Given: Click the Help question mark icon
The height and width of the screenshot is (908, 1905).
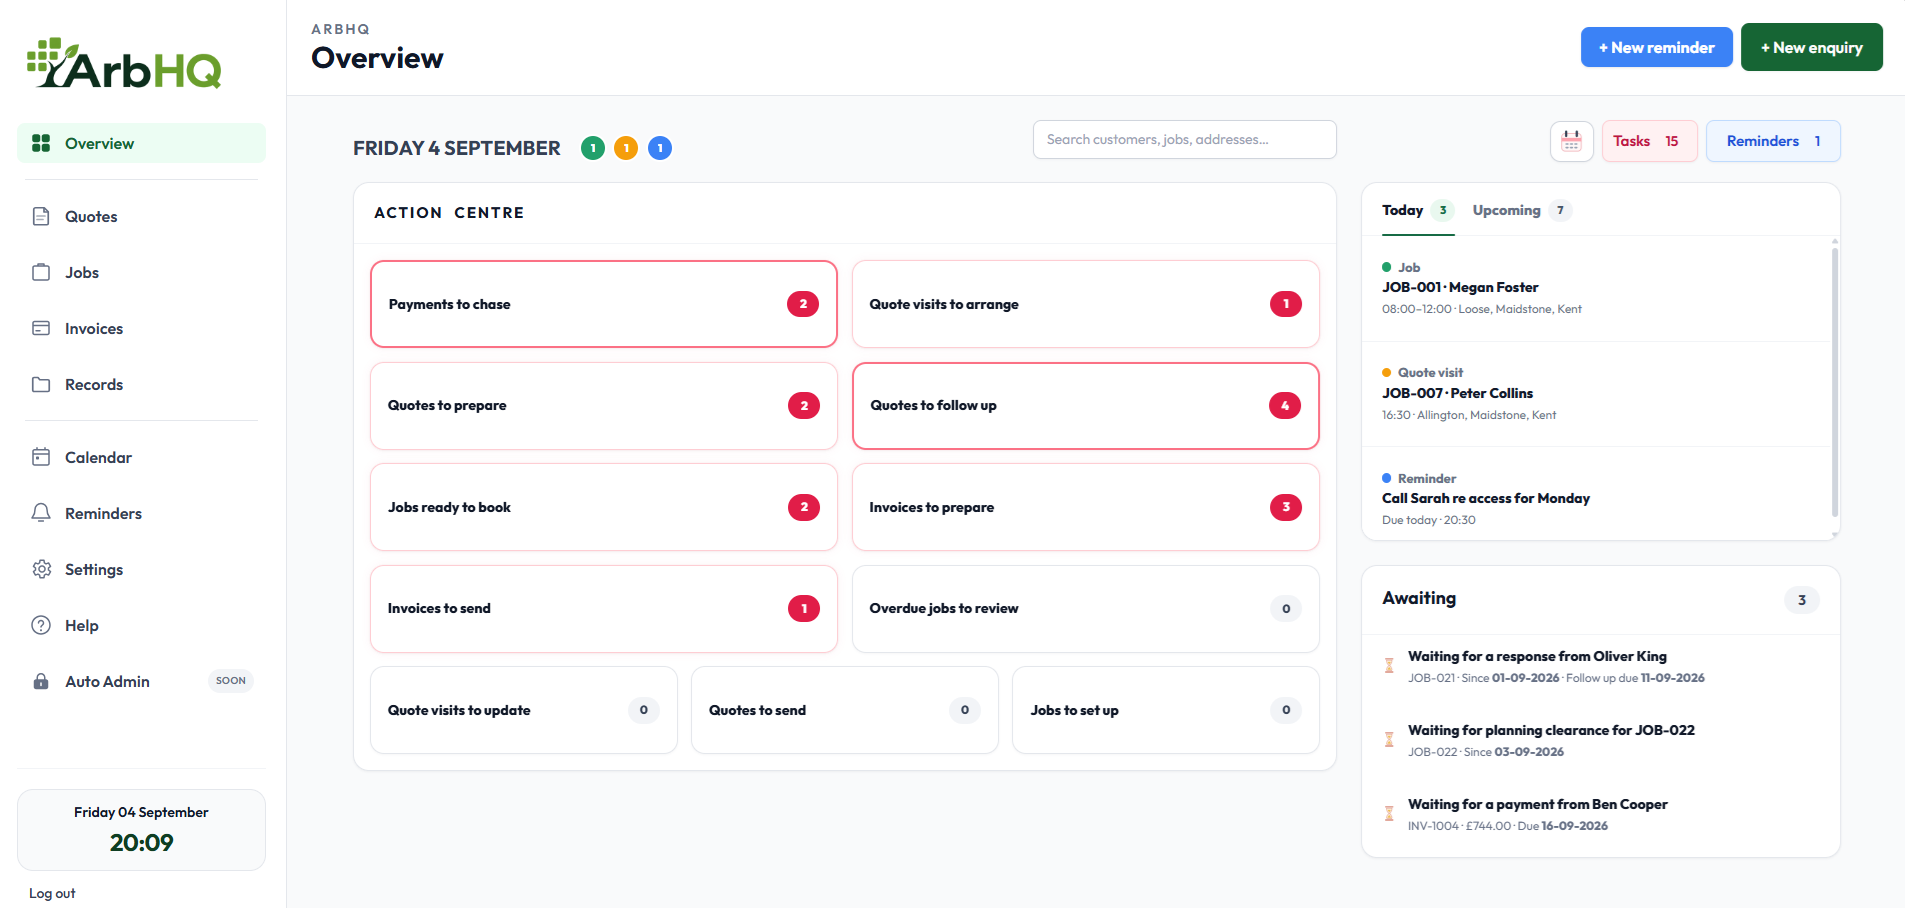Looking at the screenshot, I should click(x=41, y=625).
